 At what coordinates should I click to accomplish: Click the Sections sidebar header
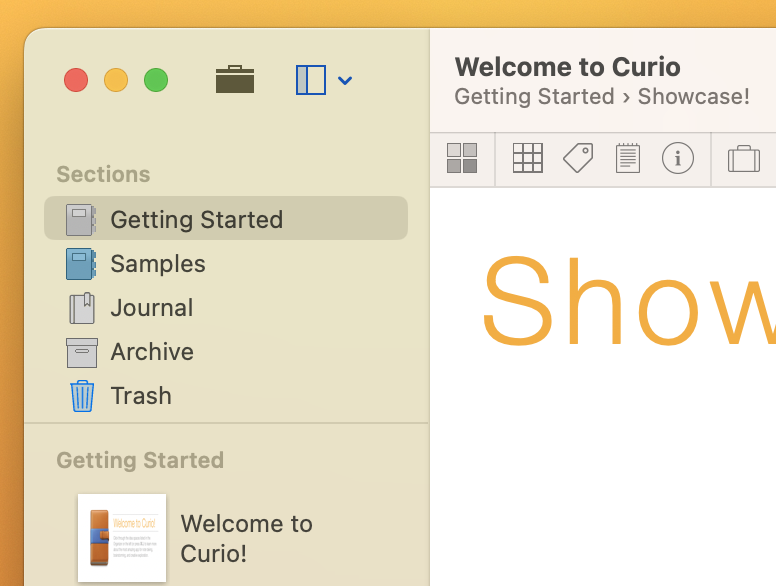pyautogui.click(x=103, y=174)
